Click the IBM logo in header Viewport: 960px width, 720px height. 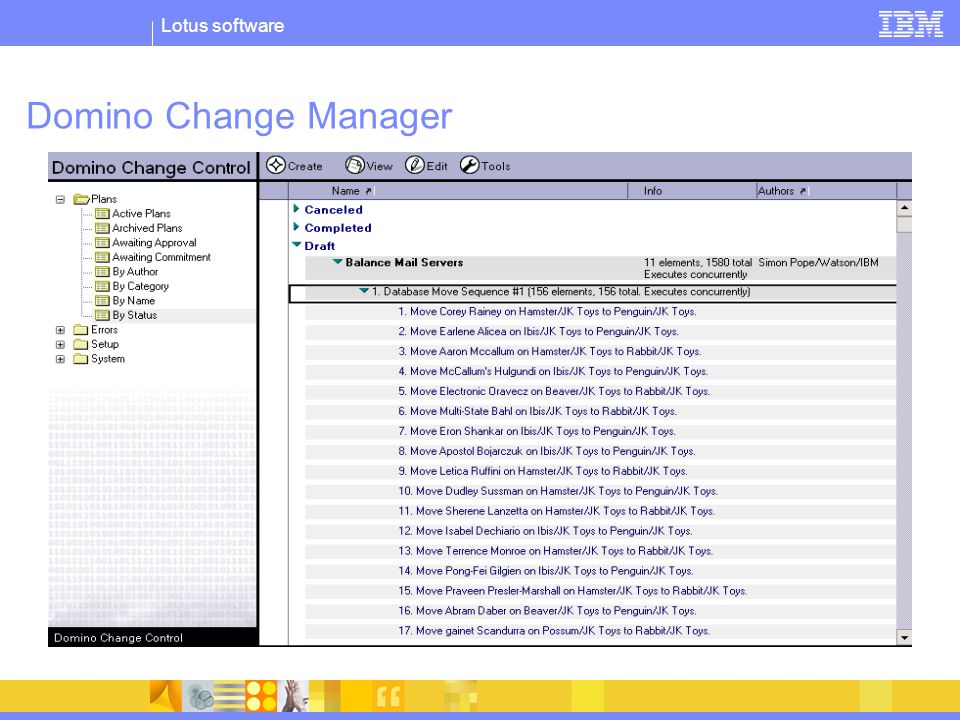[910, 24]
